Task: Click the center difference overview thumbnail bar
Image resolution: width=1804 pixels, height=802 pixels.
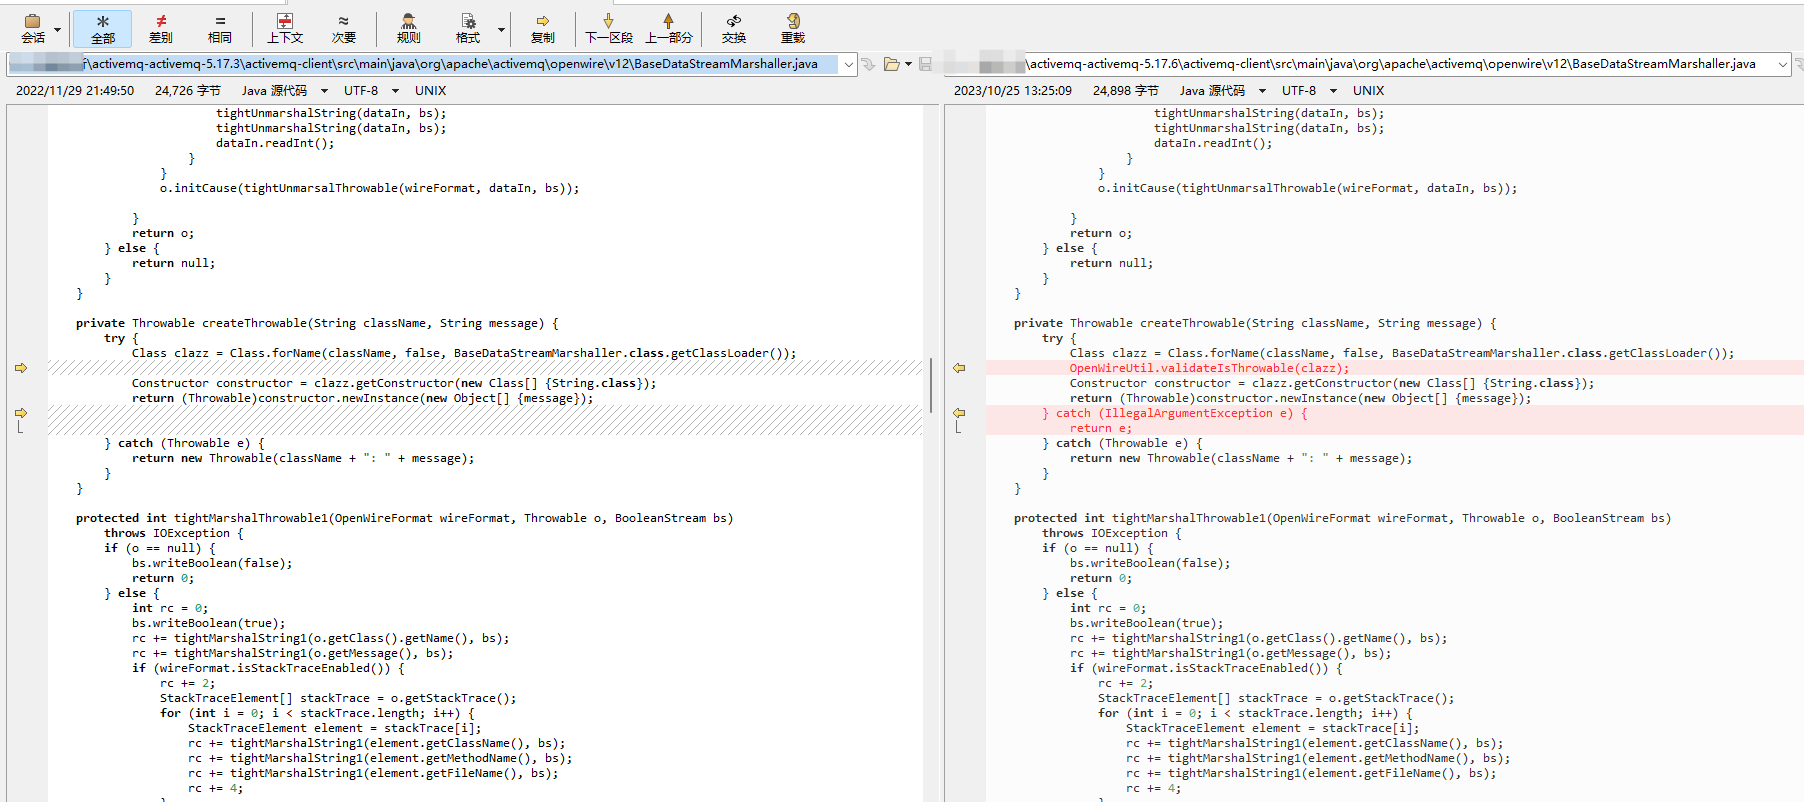Action: pos(931,386)
